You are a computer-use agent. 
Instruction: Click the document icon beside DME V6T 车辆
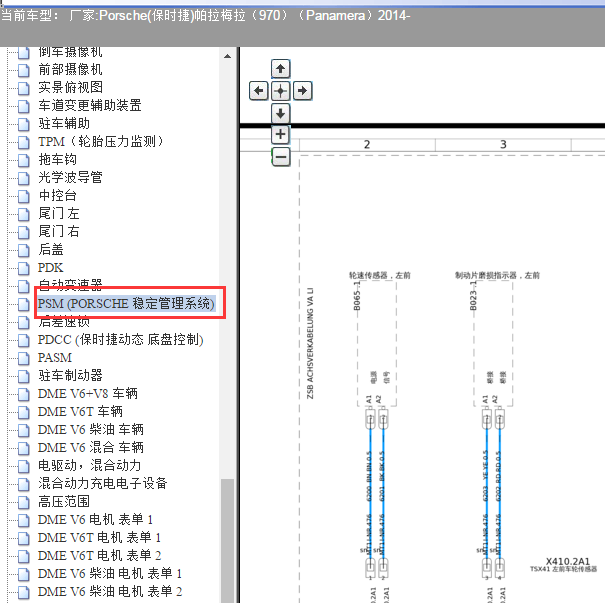[x=24, y=412]
